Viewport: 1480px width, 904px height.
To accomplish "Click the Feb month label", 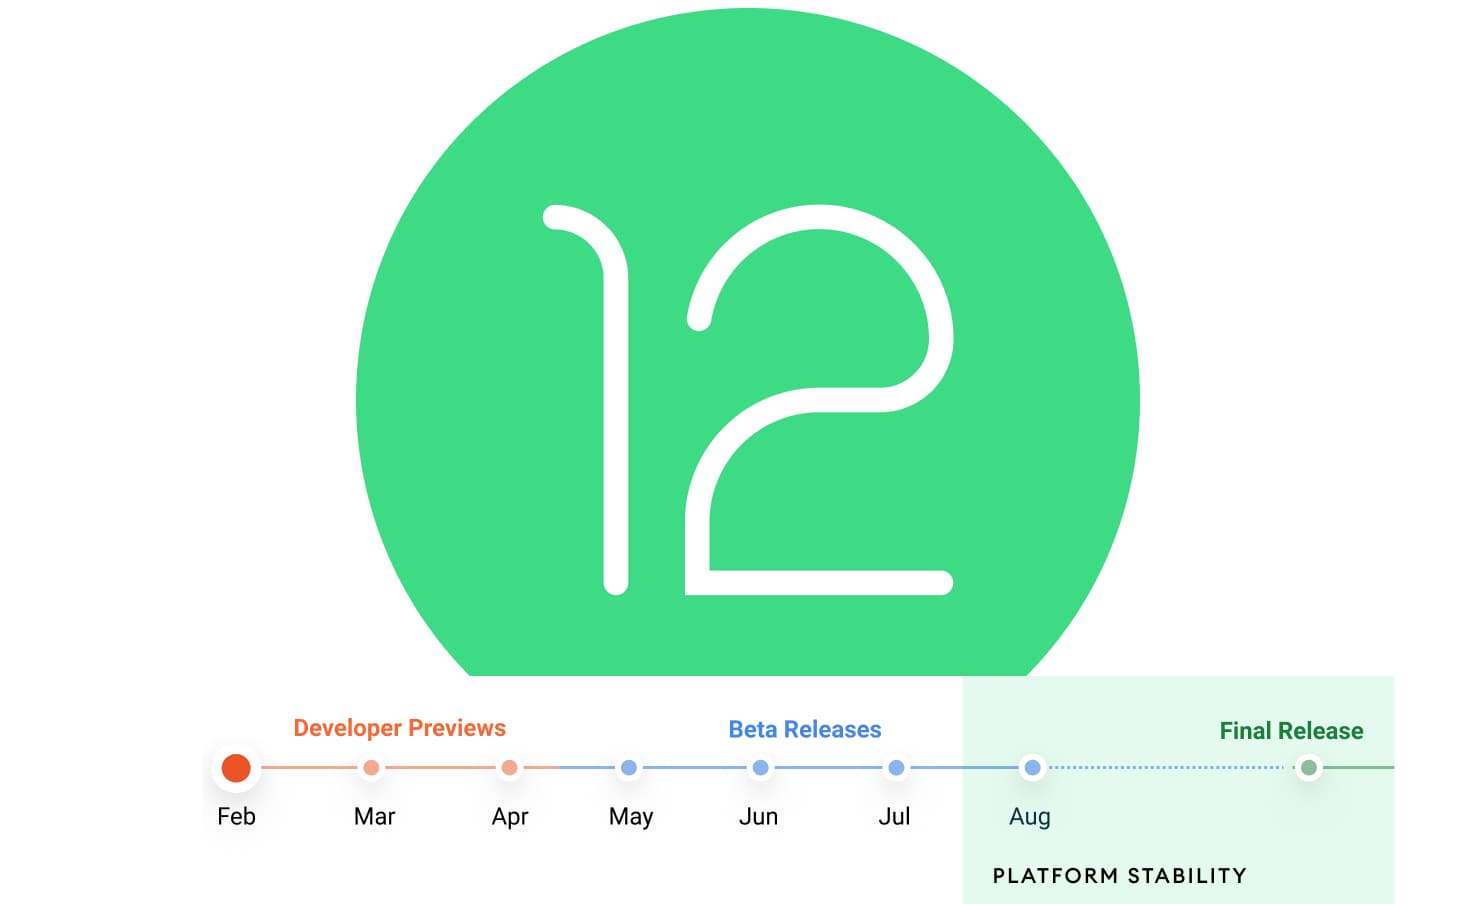I will click(237, 817).
